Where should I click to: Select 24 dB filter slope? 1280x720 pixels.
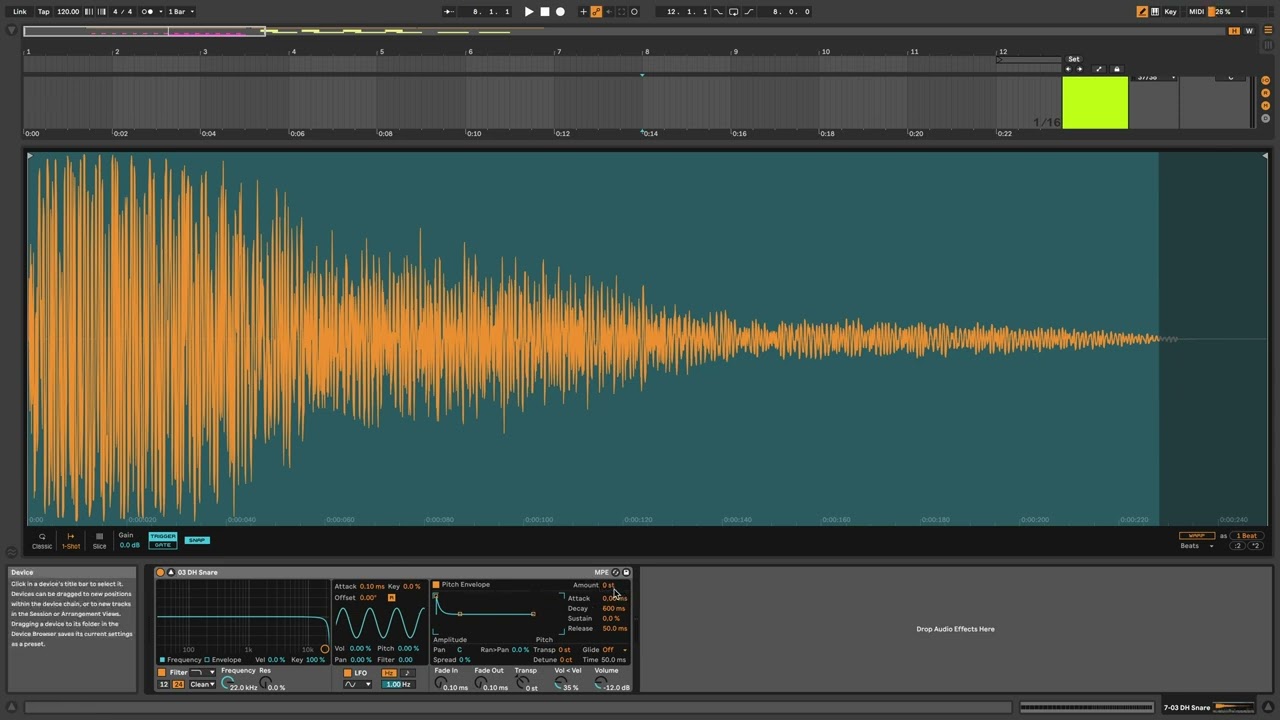coord(179,684)
